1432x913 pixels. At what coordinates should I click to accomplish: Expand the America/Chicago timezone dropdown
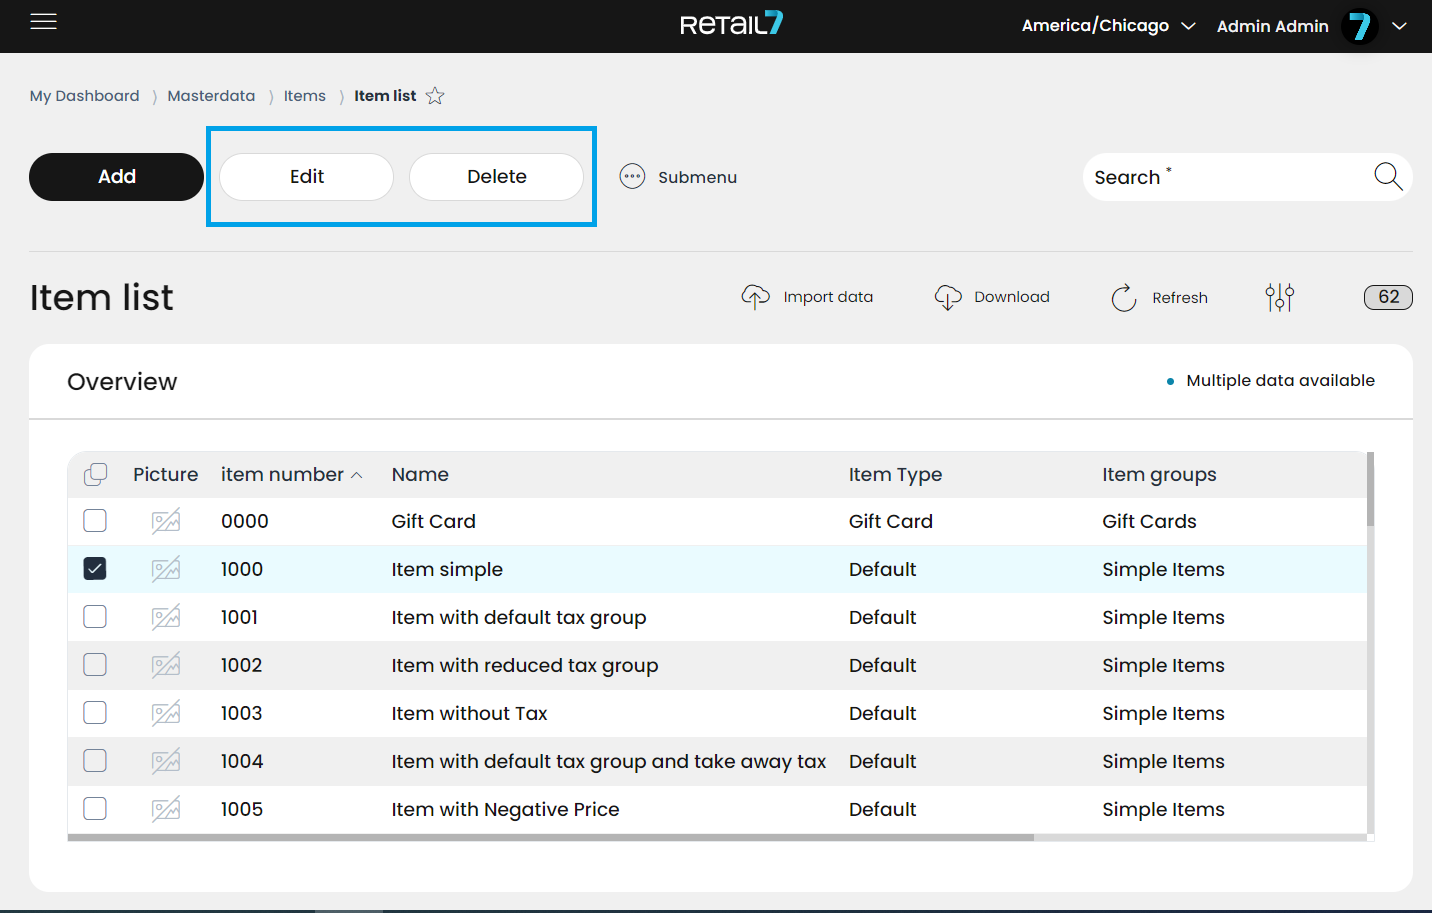(x=1188, y=26)
